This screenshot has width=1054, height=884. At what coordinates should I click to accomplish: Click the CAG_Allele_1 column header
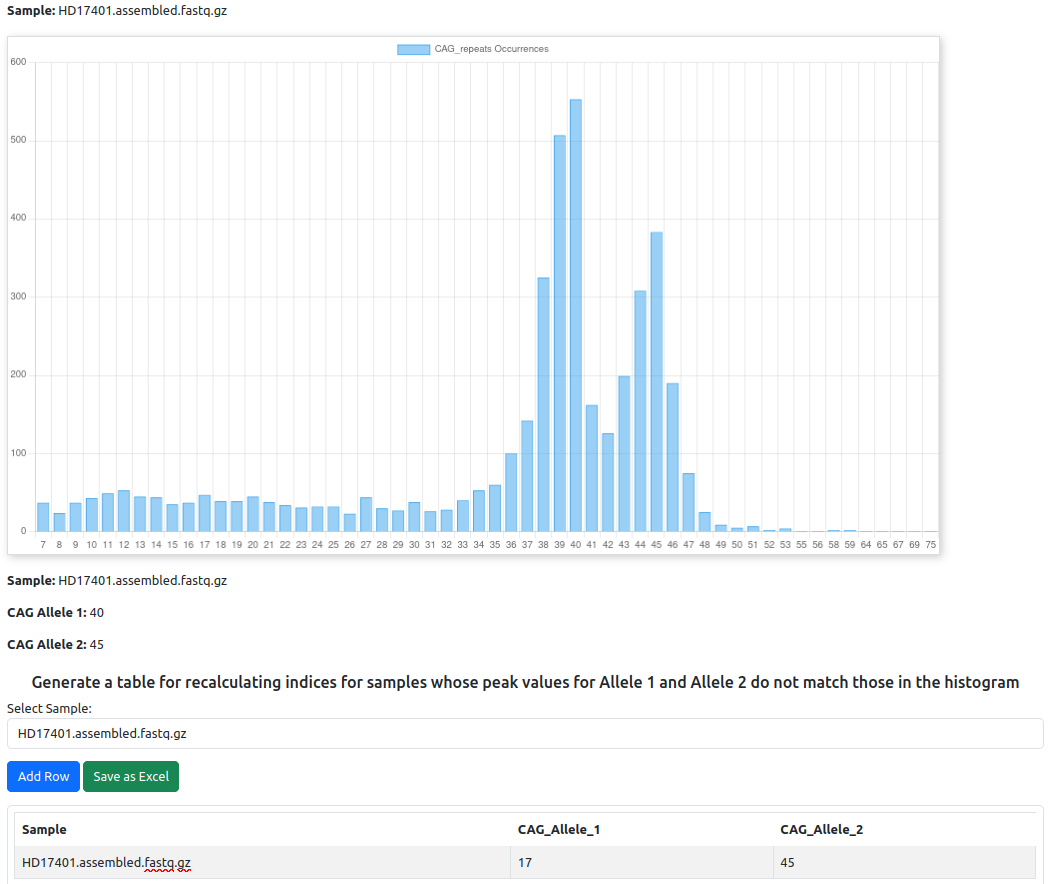559,830
